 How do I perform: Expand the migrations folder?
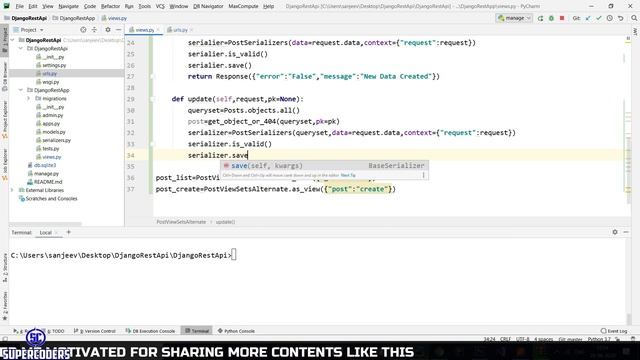(x=29, y=98)
